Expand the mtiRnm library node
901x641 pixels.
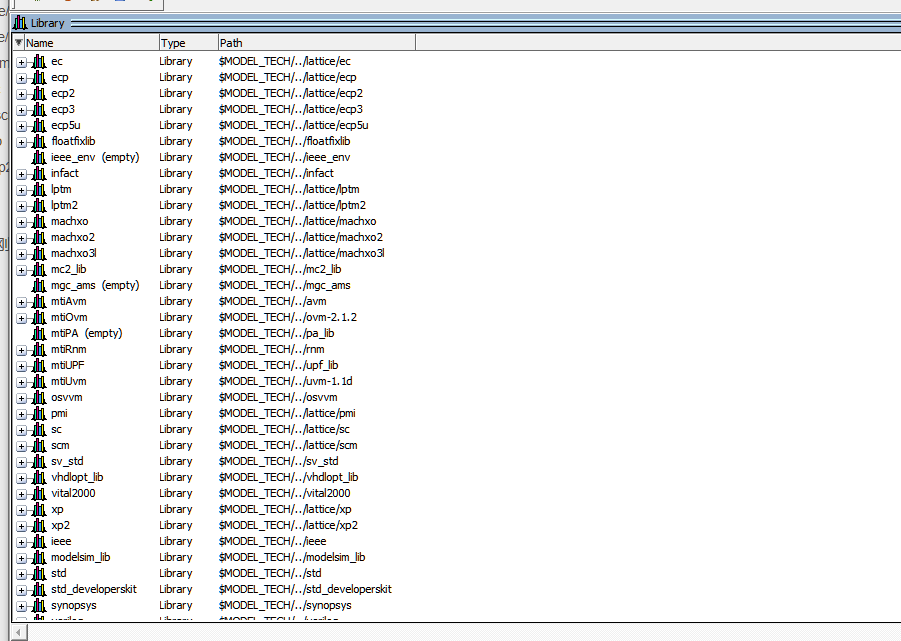21,350
